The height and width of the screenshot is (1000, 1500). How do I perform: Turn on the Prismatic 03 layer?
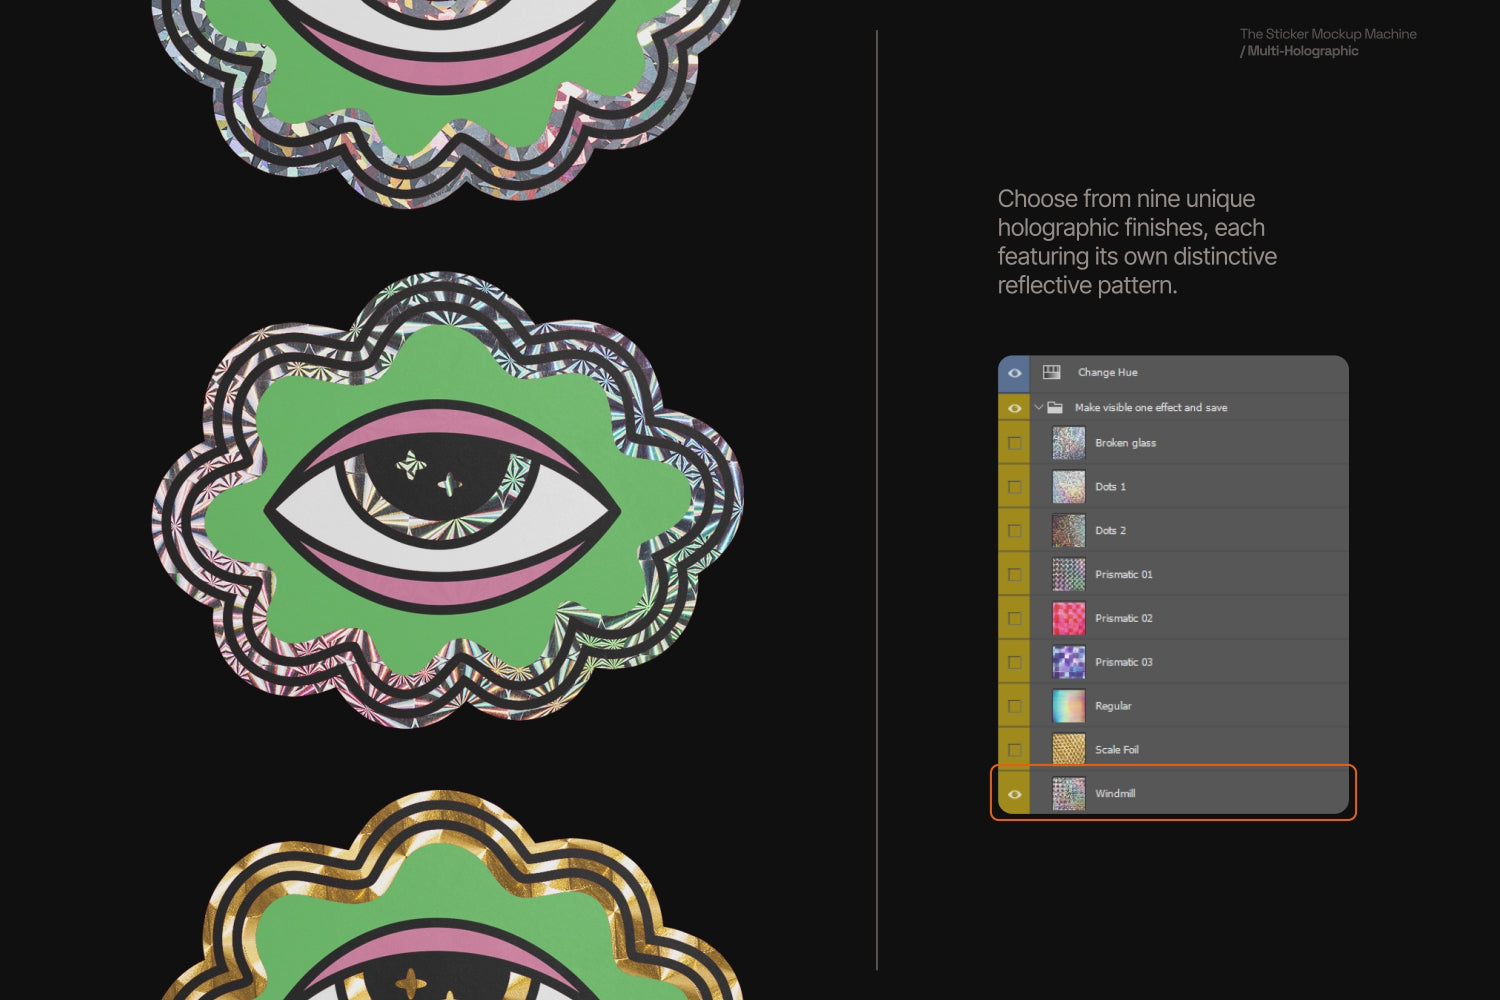[x=1014, y=662]
